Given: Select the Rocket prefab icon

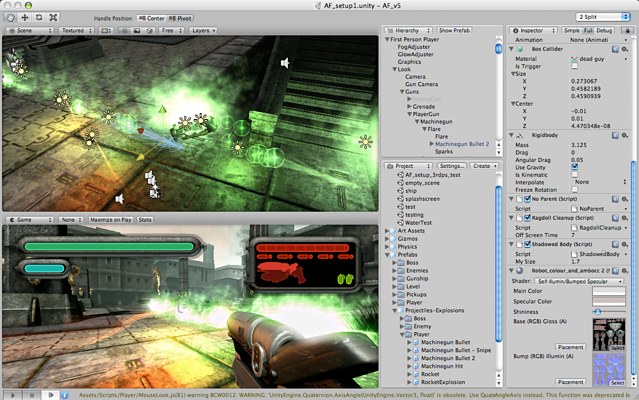Looking at the screenshot, I should point(416,374).
